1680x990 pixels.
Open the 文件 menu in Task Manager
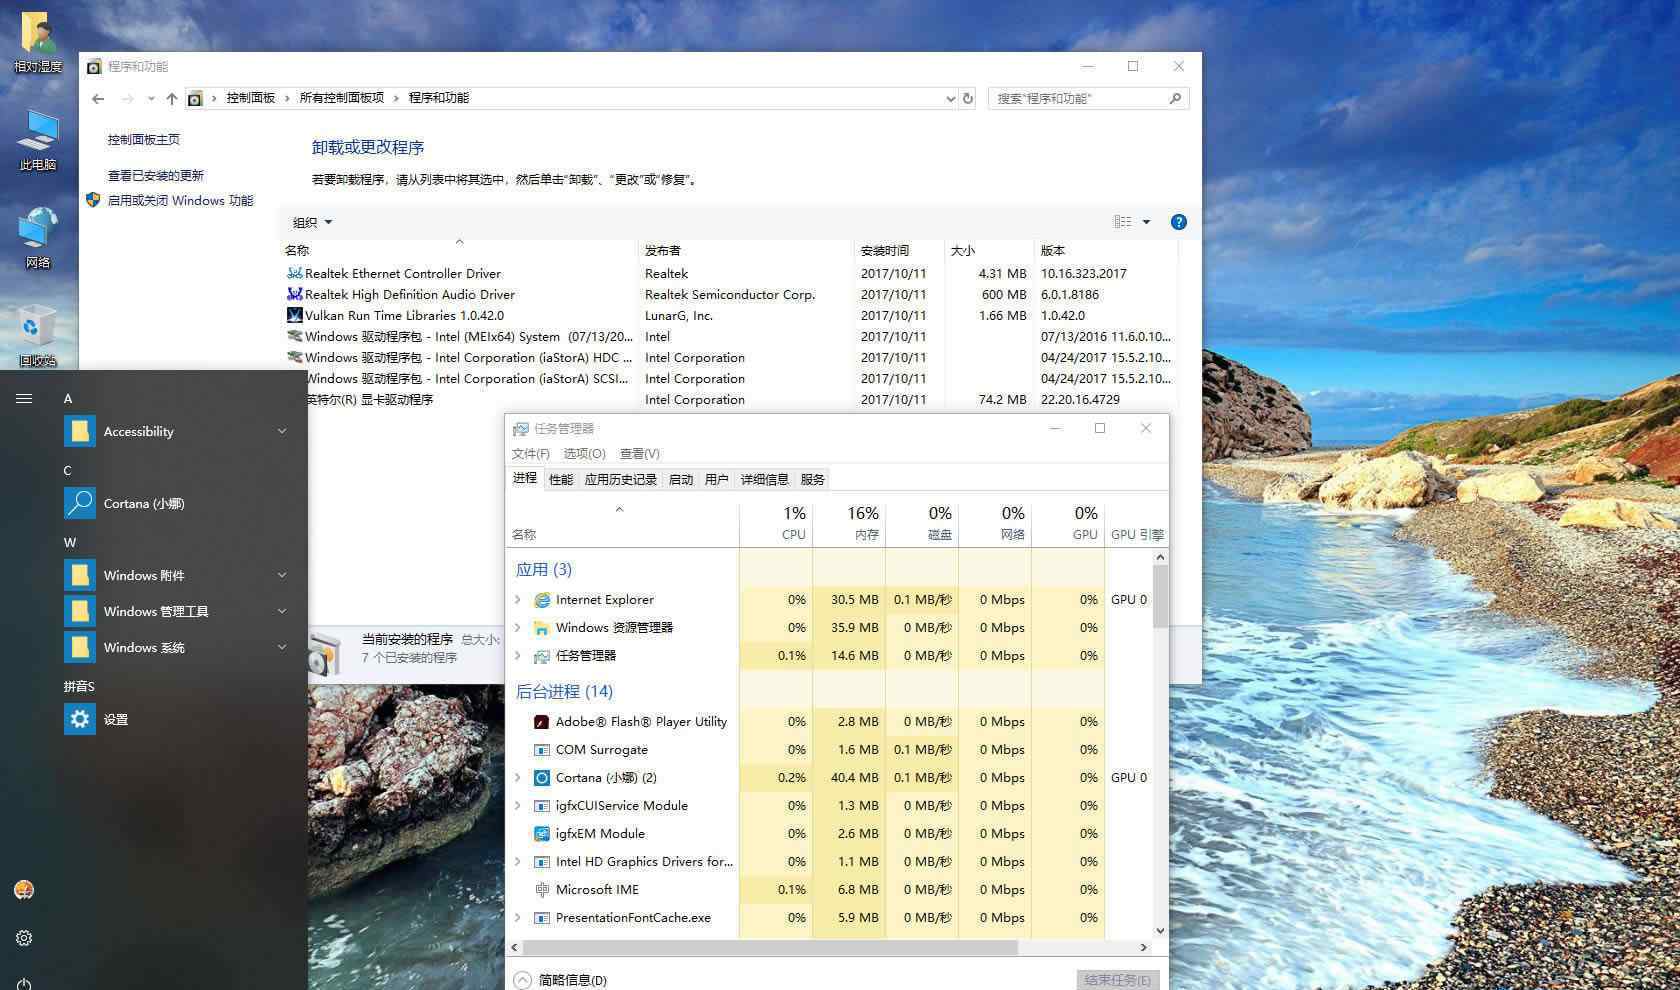tap(531, 453)
